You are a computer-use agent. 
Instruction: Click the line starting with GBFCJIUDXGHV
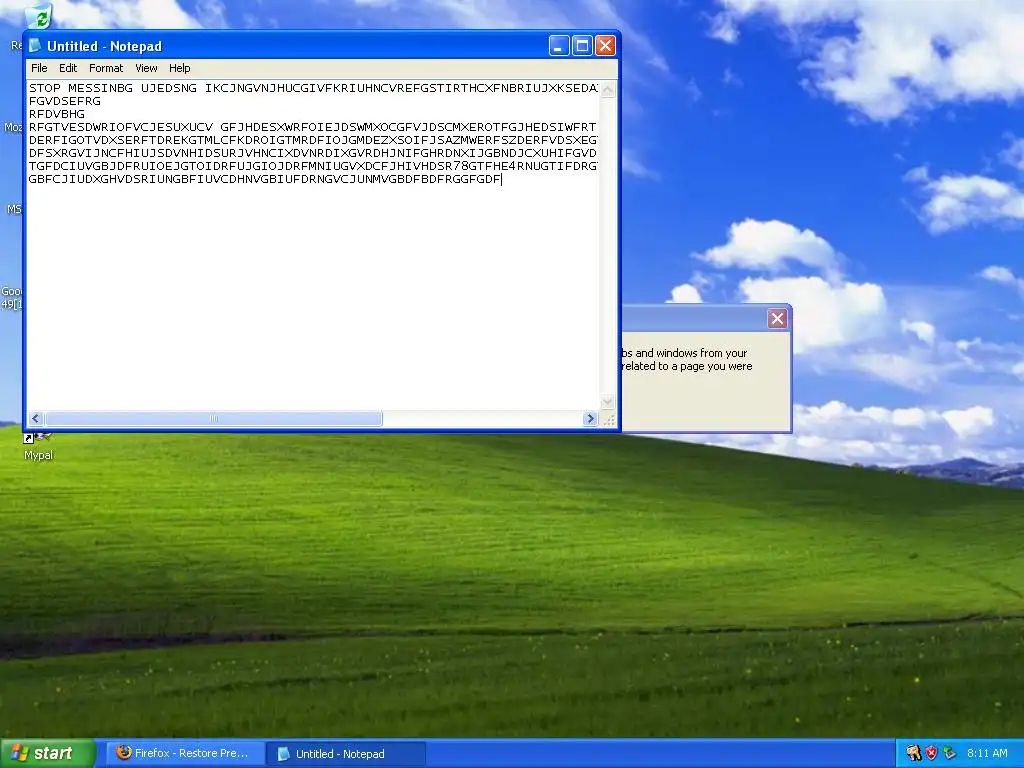265,180
